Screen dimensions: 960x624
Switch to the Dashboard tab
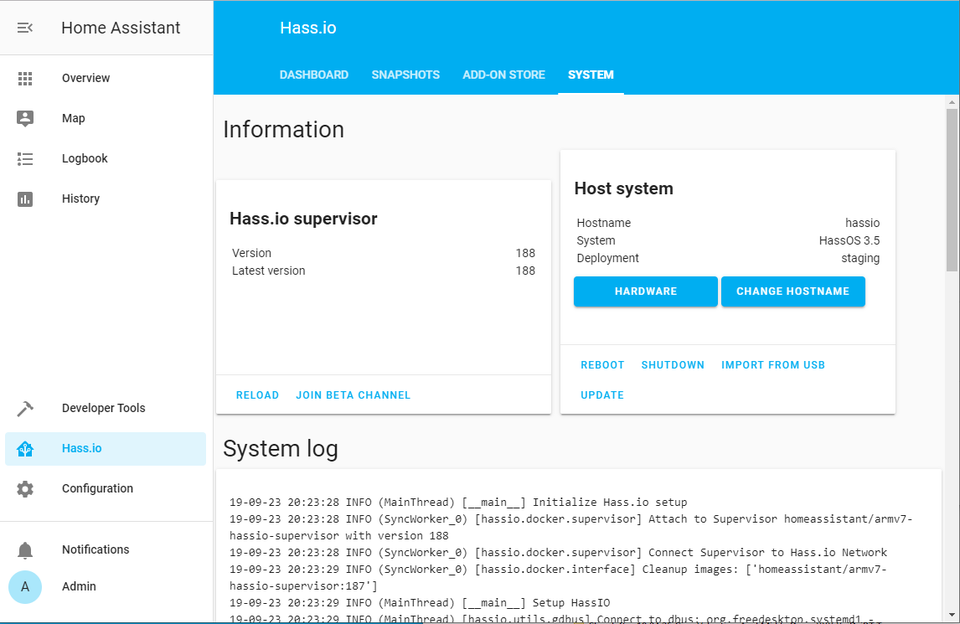tap(314, 75)
